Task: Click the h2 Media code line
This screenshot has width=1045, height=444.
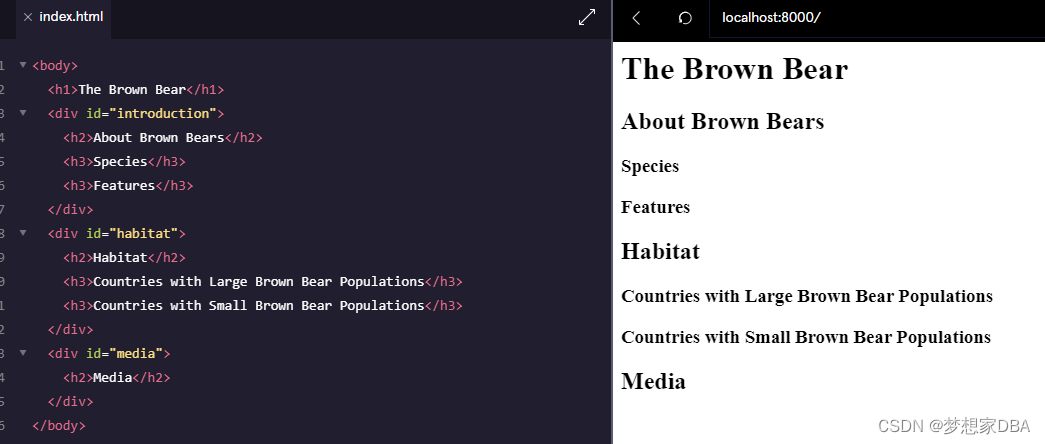Action: [117, 377]
